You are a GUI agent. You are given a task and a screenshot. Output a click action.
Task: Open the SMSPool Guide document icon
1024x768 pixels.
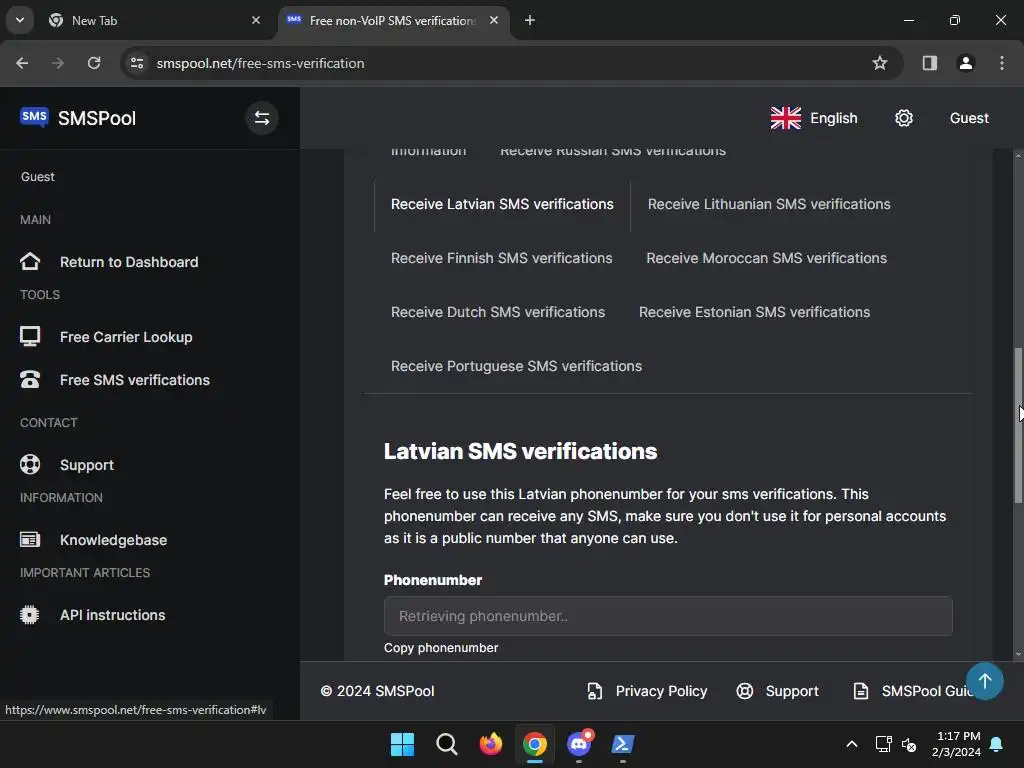[x=861, y=691]
